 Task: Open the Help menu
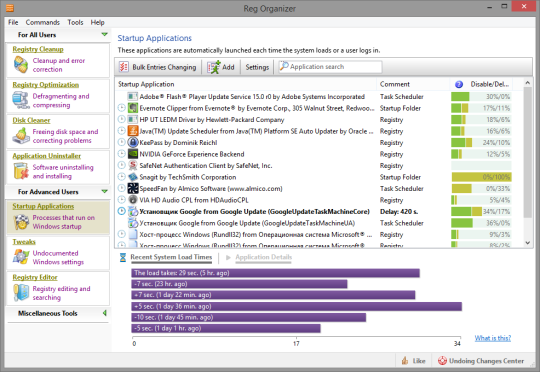point(97,22)
